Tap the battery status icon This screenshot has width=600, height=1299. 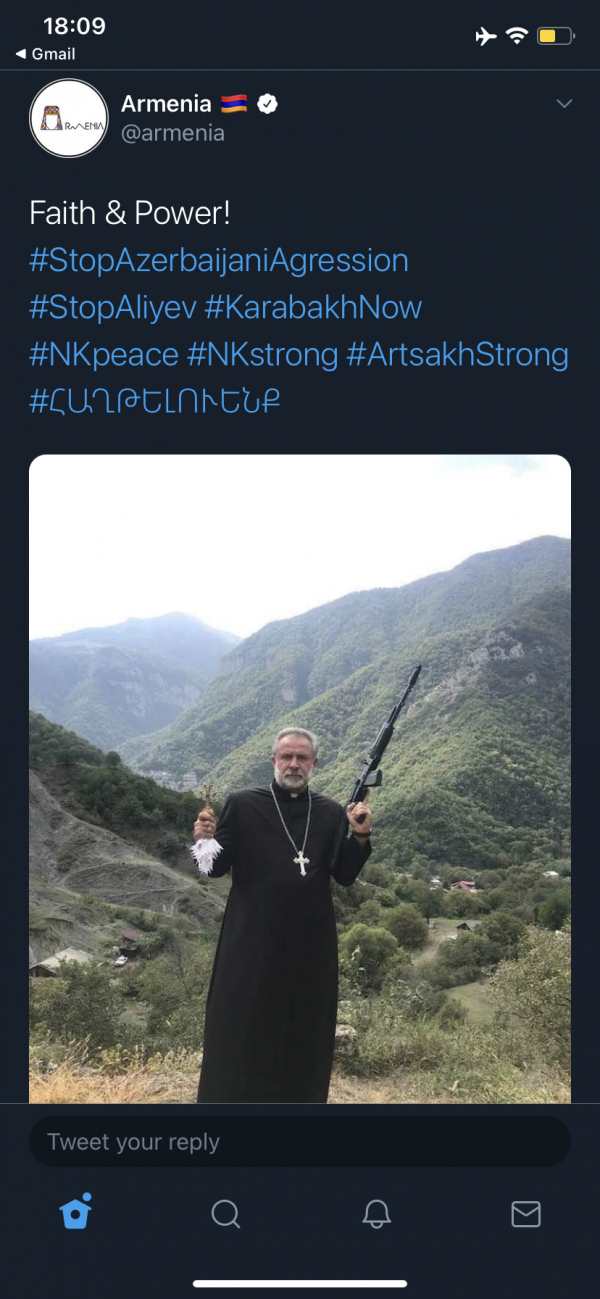tap(555, 37)
